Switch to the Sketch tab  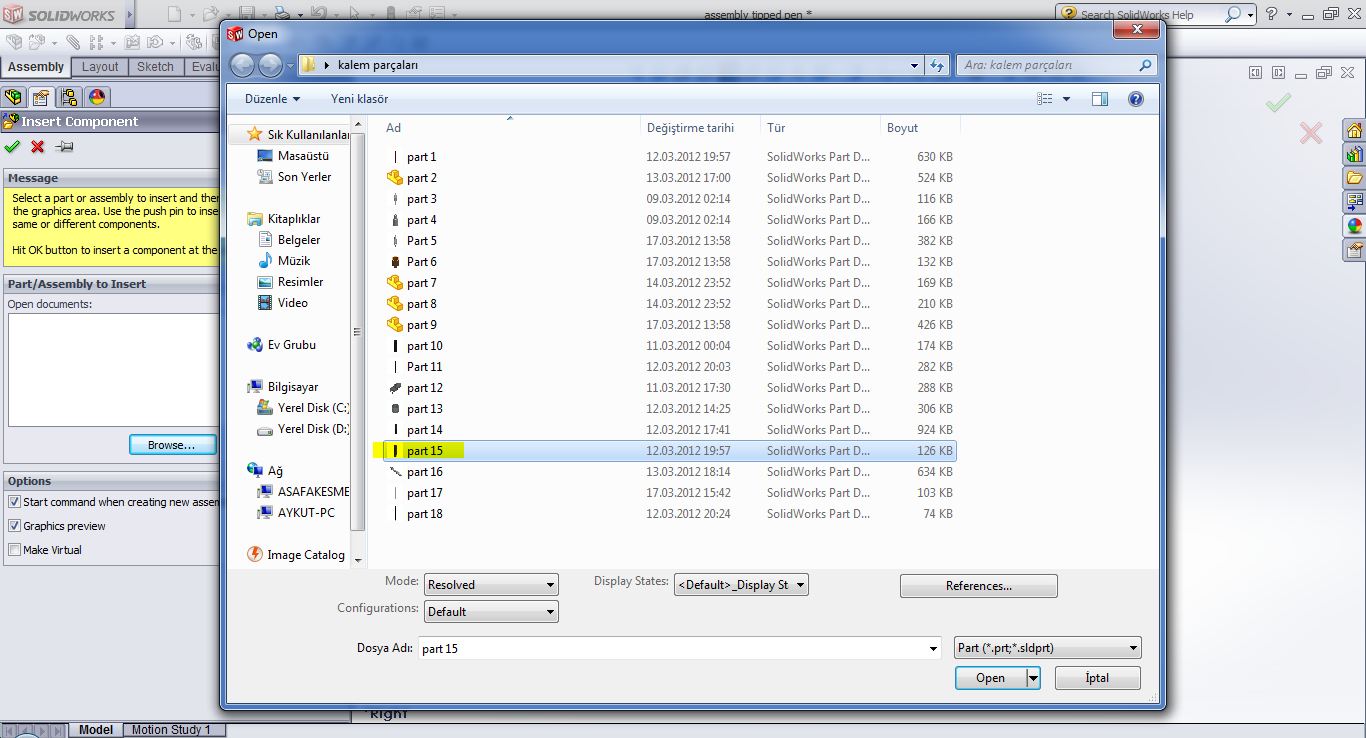tap(155, 67)
